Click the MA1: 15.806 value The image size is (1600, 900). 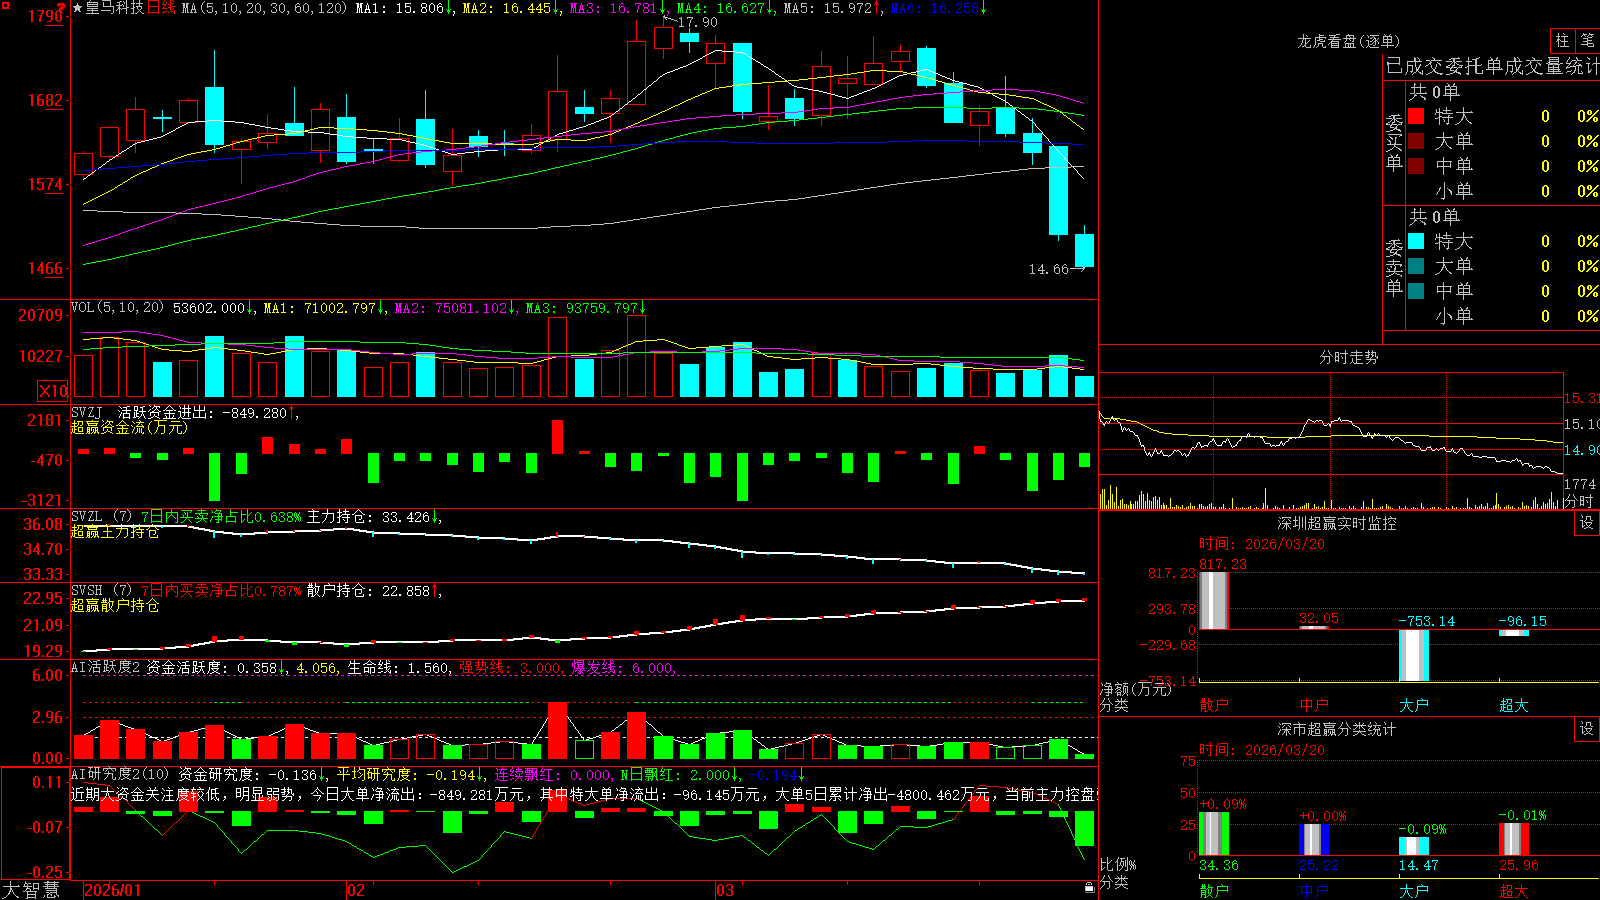405,8
